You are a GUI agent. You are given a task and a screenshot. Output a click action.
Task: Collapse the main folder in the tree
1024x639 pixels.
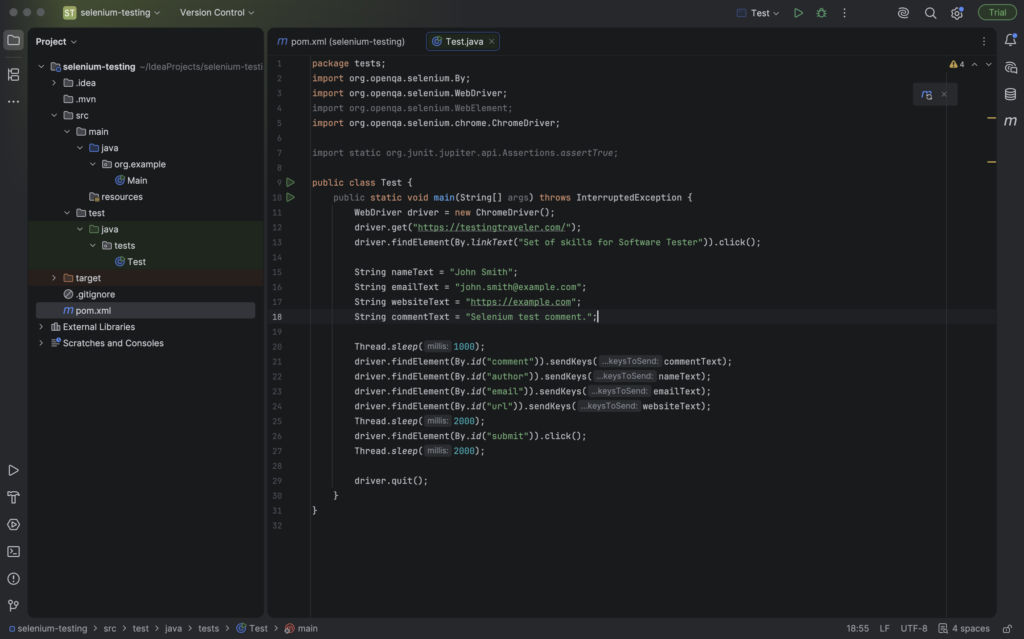(67, 132)
